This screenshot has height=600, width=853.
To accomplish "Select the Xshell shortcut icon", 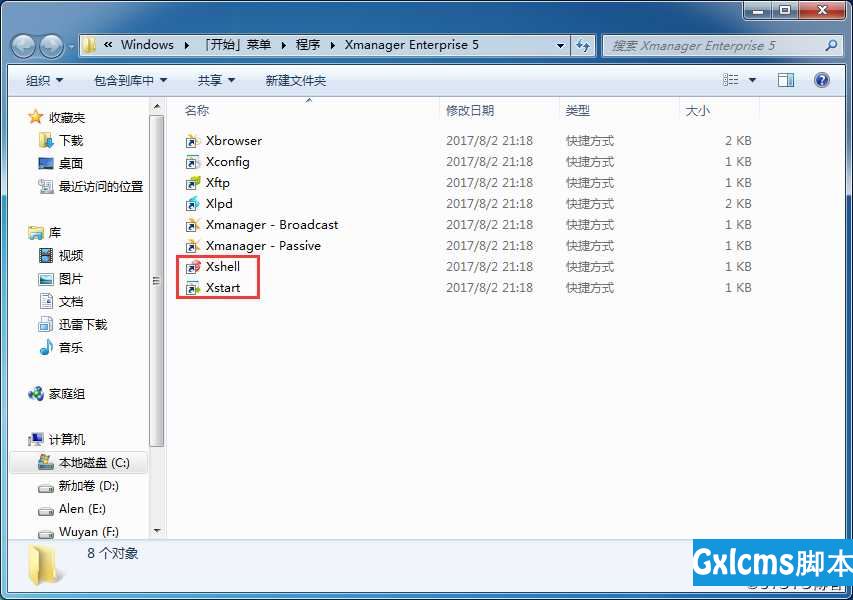I will [193, 267].
